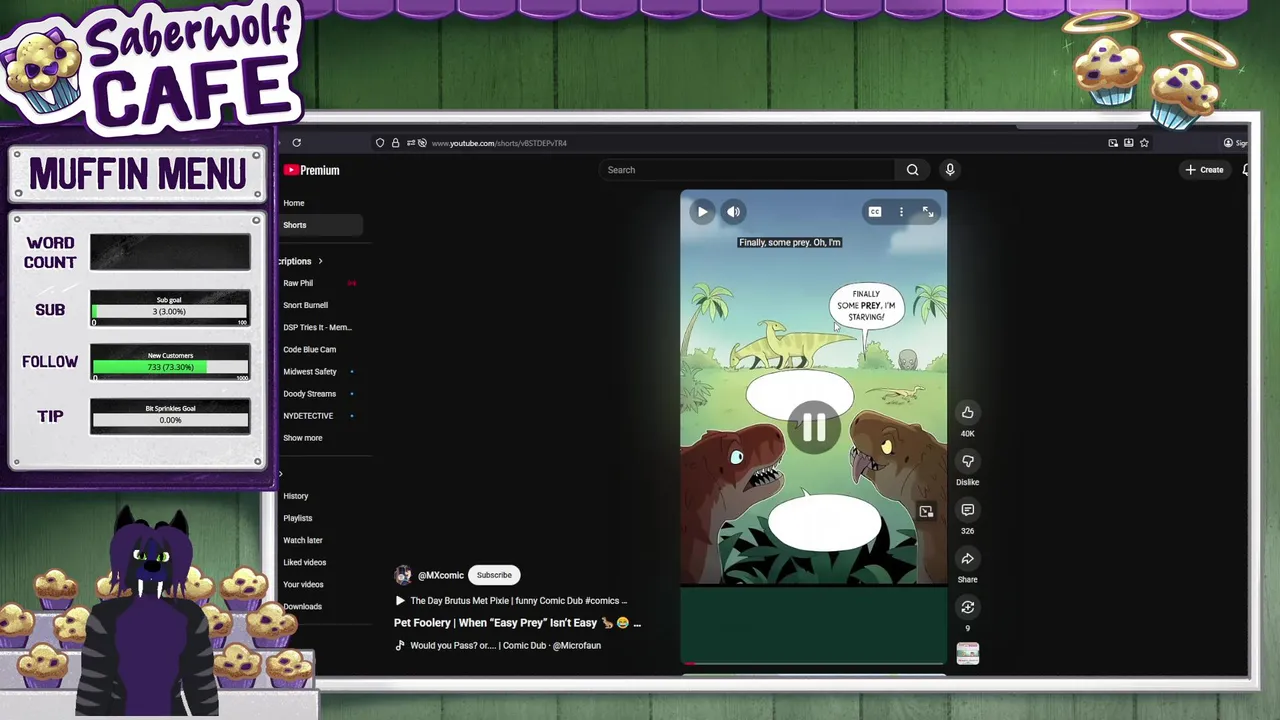Click the @MXcomic channel avatar

click(403, 575)
